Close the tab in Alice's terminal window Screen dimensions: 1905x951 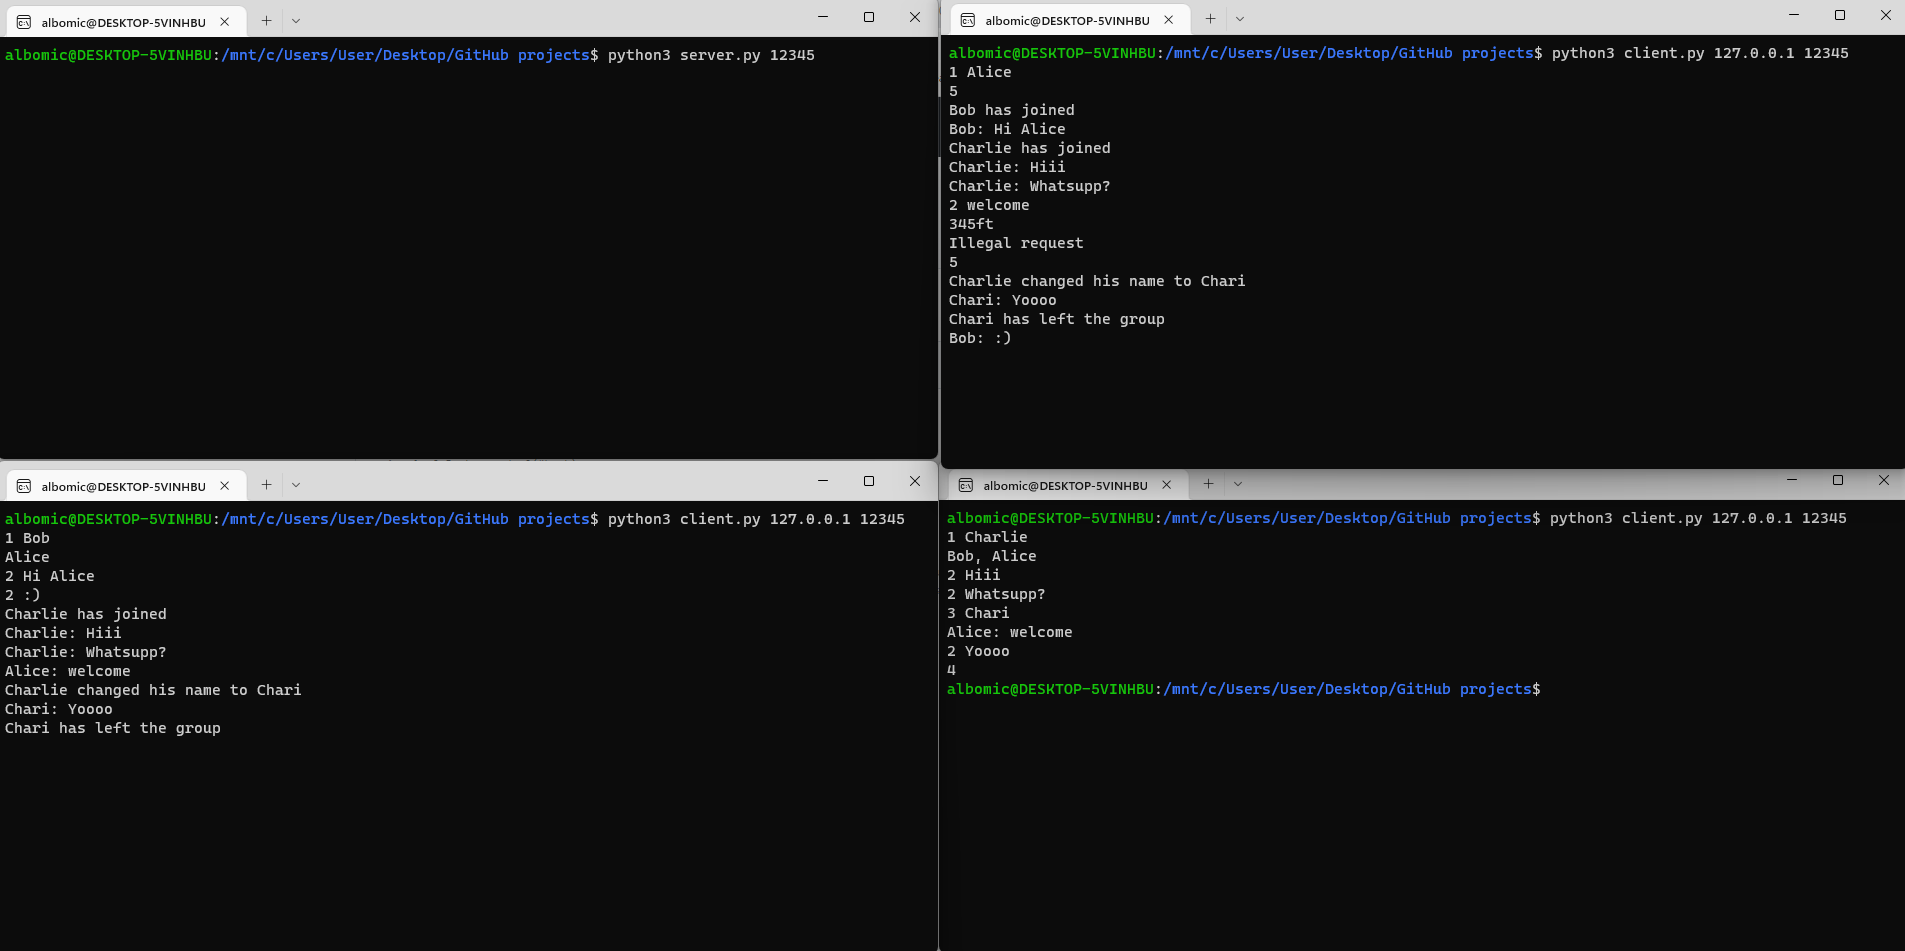[1168, 19]
